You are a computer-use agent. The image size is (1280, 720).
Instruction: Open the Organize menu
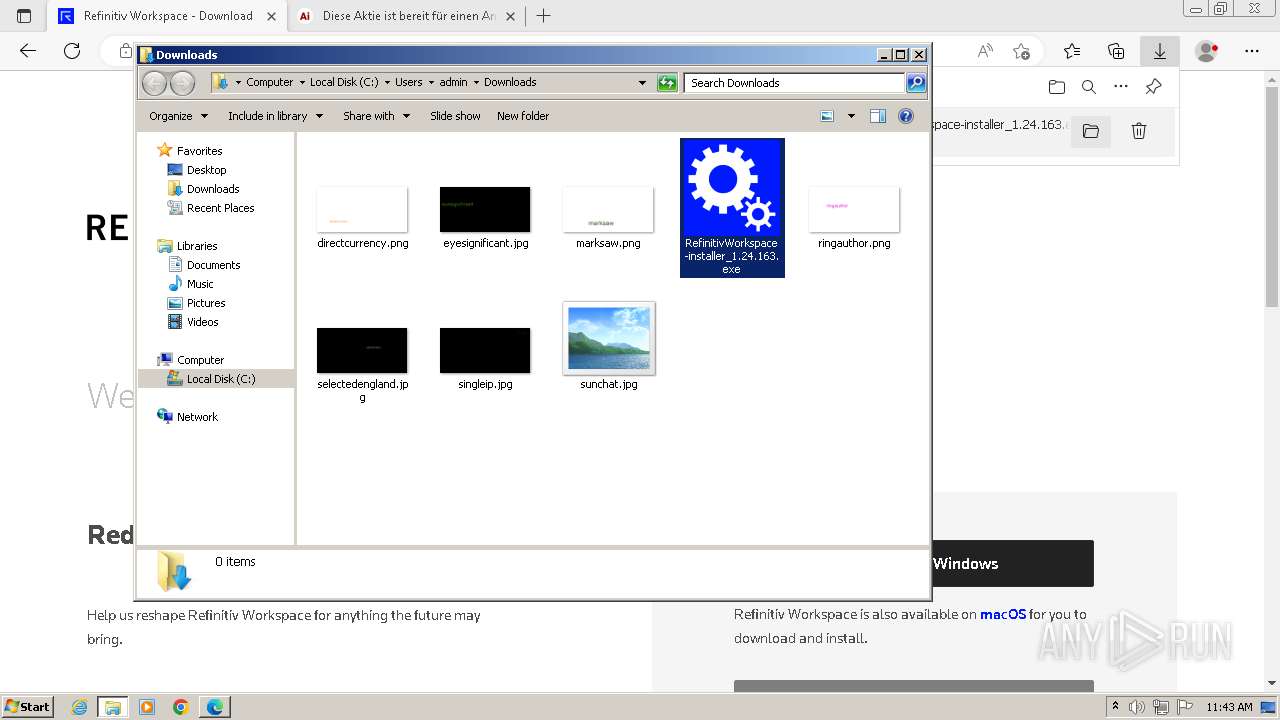tap(178, 116)
